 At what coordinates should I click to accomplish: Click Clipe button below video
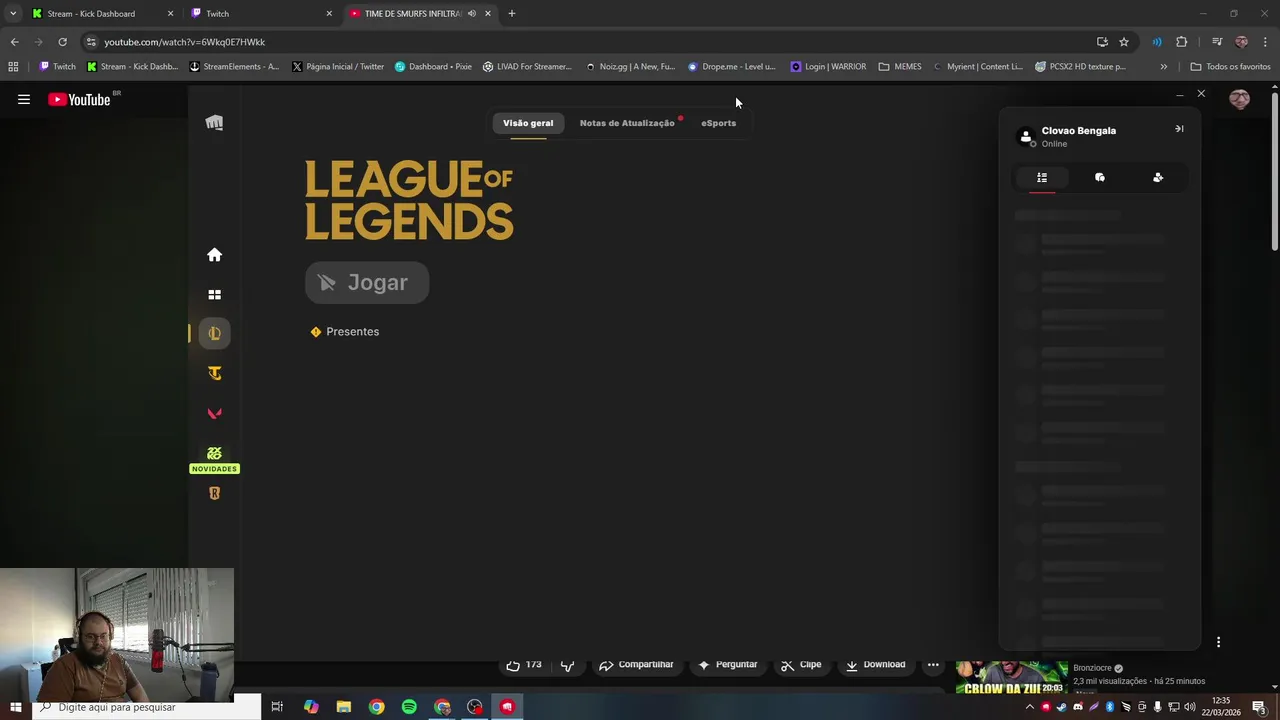801,665
